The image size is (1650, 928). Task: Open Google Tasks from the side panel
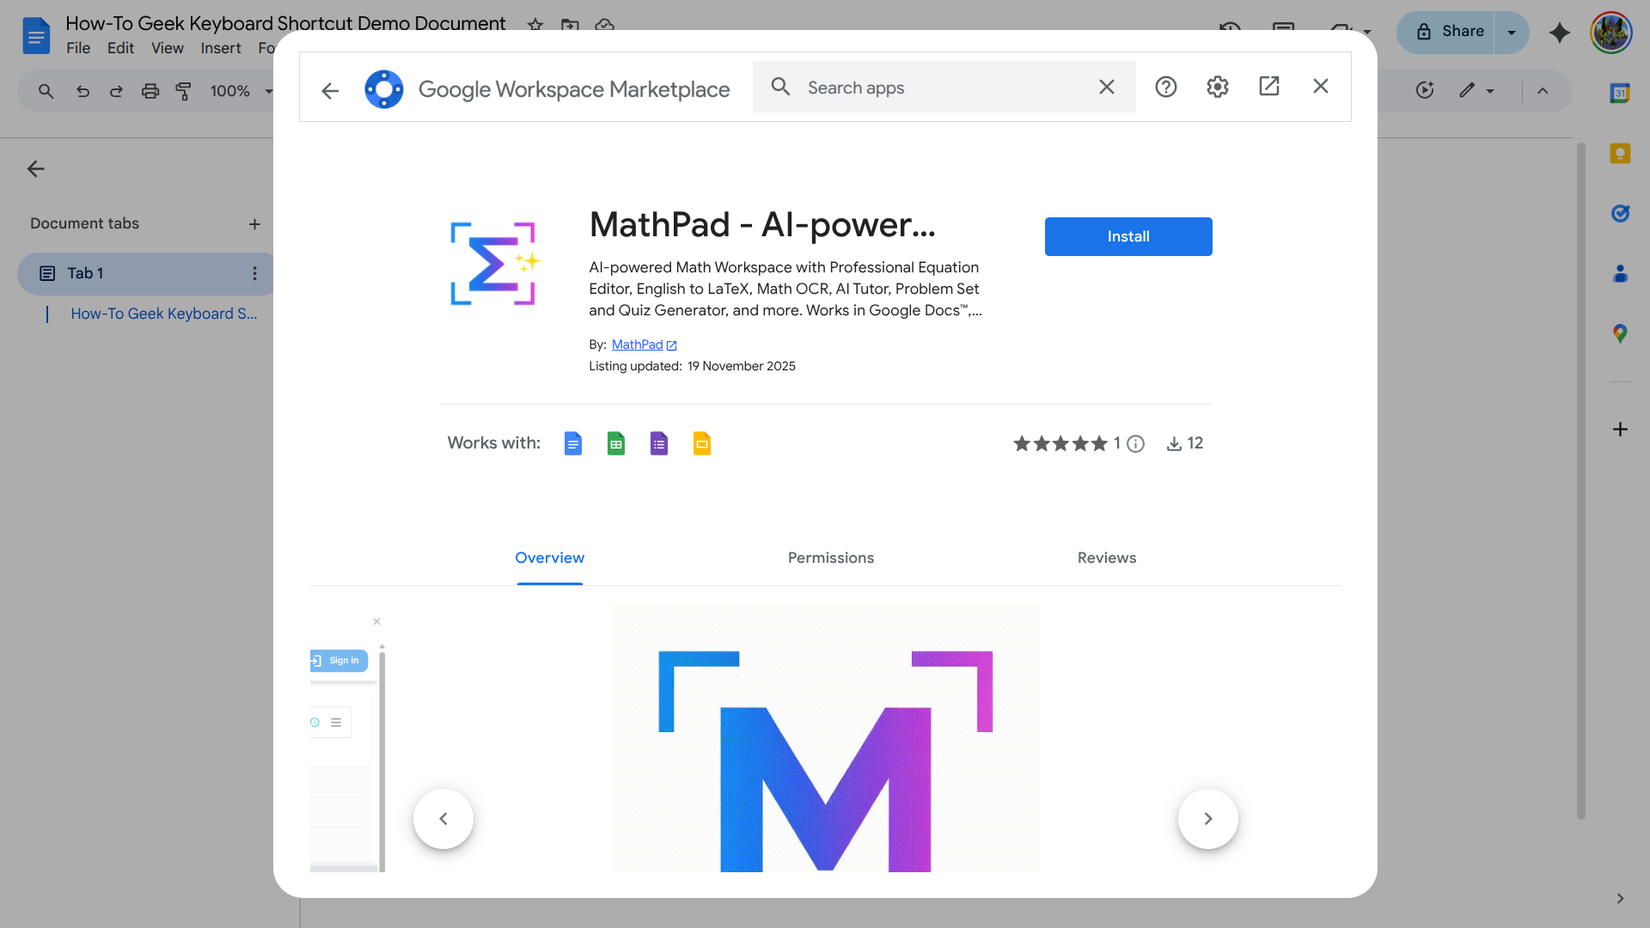(1619, 213)
